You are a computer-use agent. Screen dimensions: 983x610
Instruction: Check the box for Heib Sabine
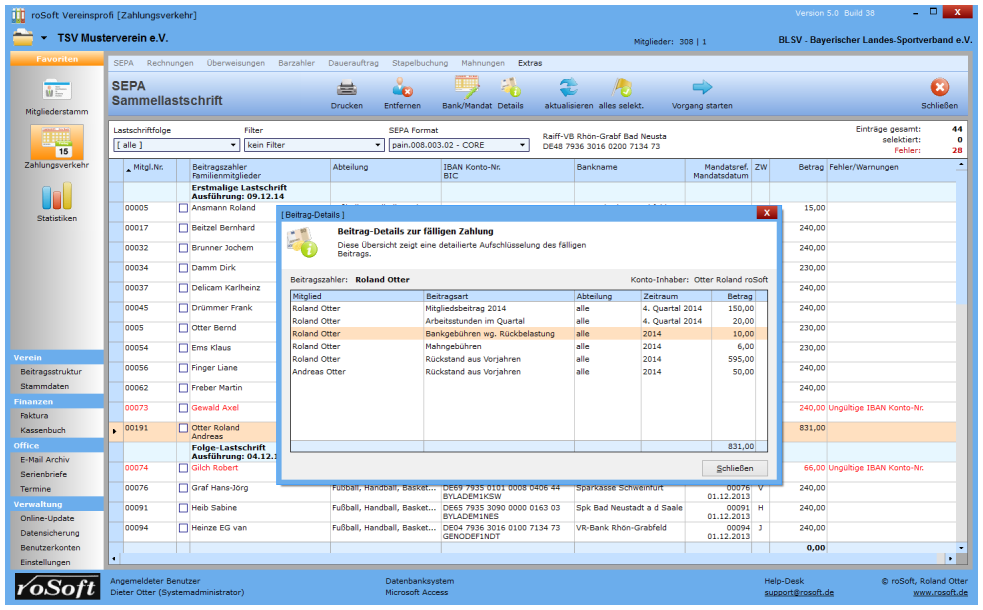(x=183, y=508)
